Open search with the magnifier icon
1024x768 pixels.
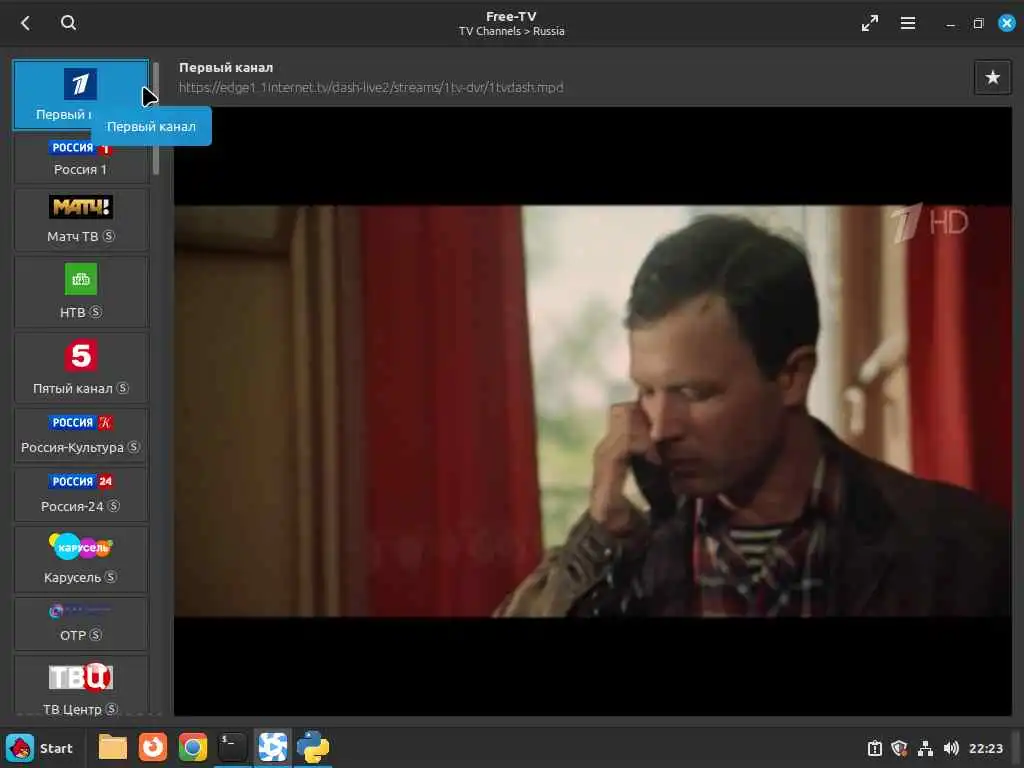pyautogui.click(x=69, y=23)
